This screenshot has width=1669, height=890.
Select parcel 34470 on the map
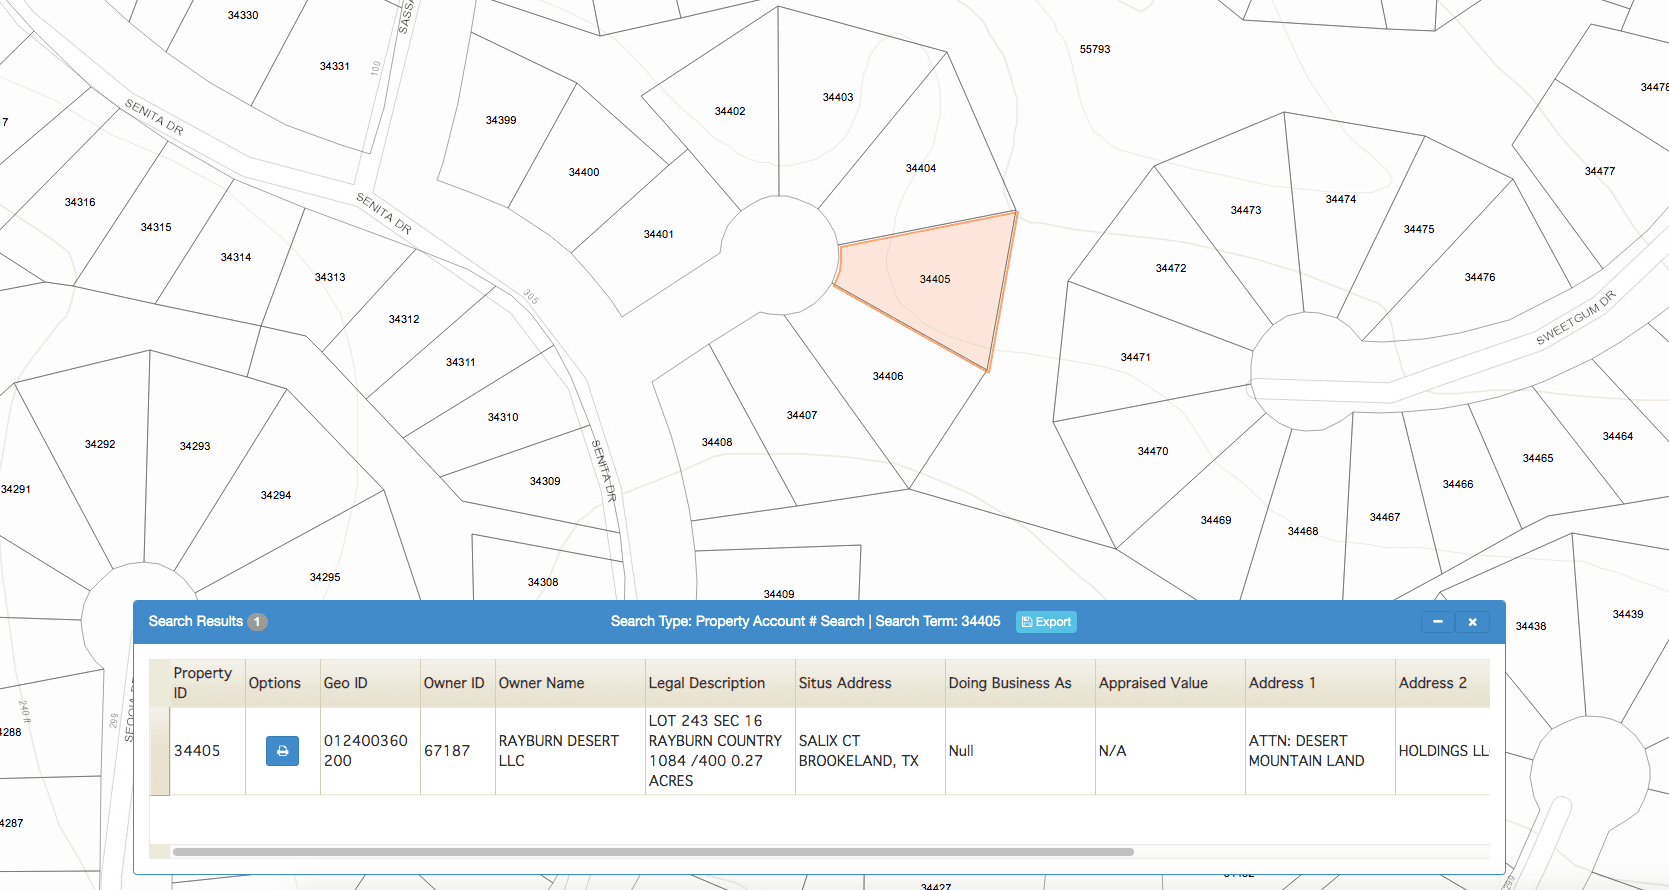tap(1153, 451)
